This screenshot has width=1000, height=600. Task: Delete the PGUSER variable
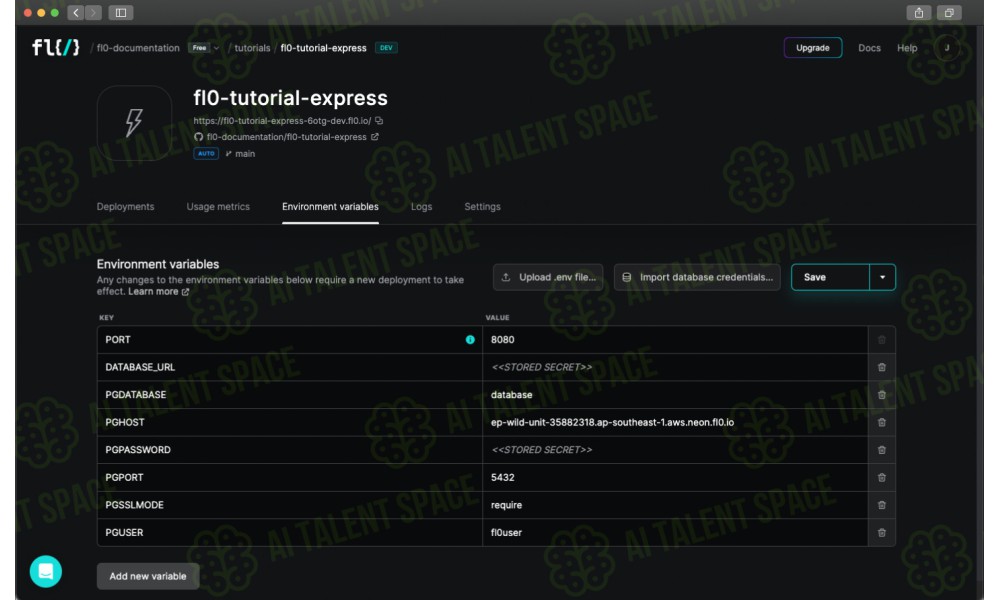tap(881, 532)
